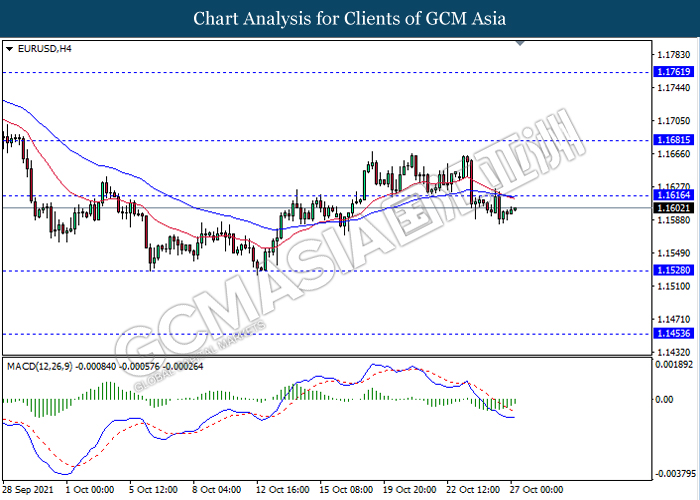Click the chart shift triangle marker at top
Viewport: 700px width, 500px height.
point(520,43)
